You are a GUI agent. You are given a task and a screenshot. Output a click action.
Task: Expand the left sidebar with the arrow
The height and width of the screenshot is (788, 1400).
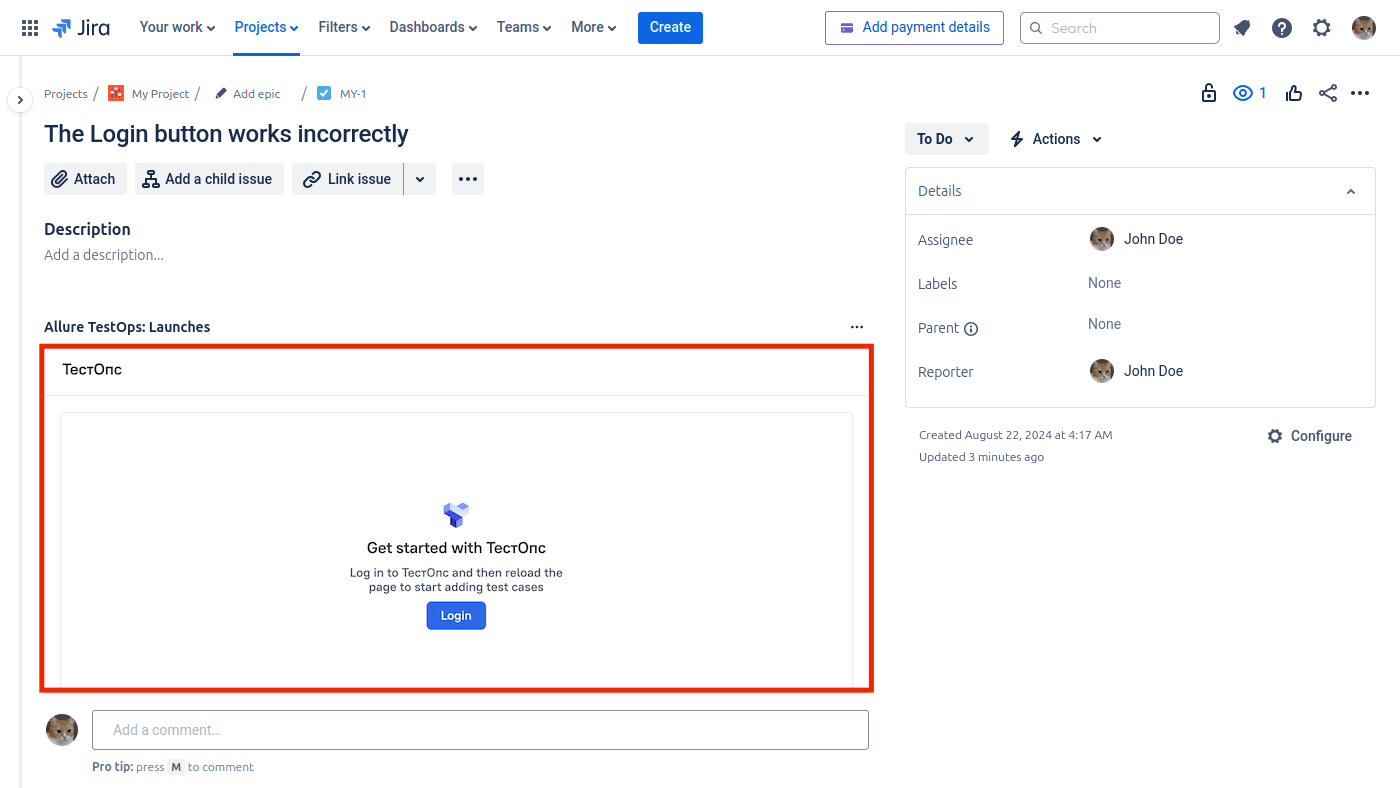(x=19, y=100)
